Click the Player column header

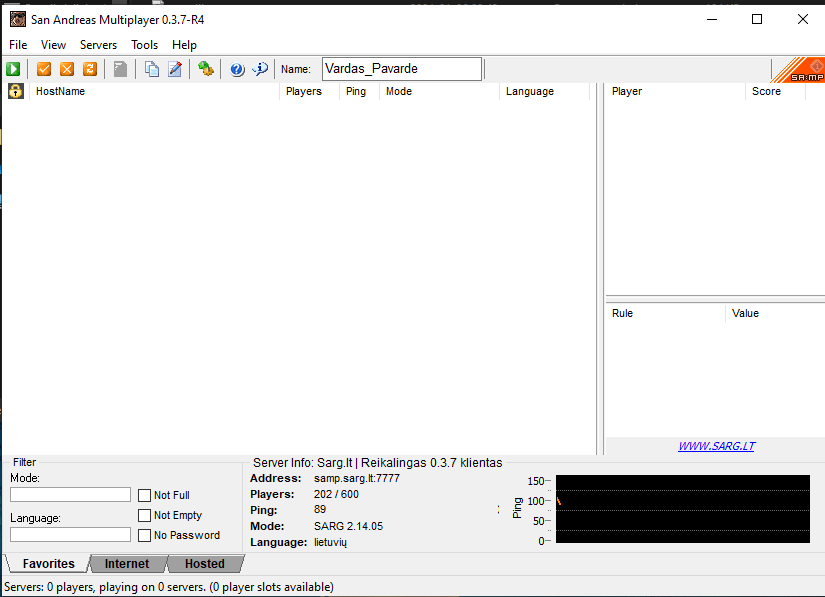pos(676,91)
